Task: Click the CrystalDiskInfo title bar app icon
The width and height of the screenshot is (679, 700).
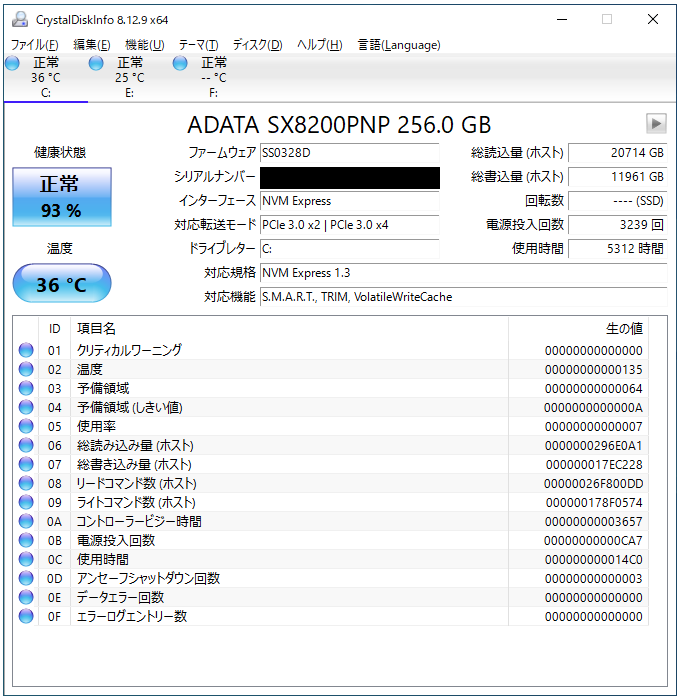Action: tap(20, 19)
